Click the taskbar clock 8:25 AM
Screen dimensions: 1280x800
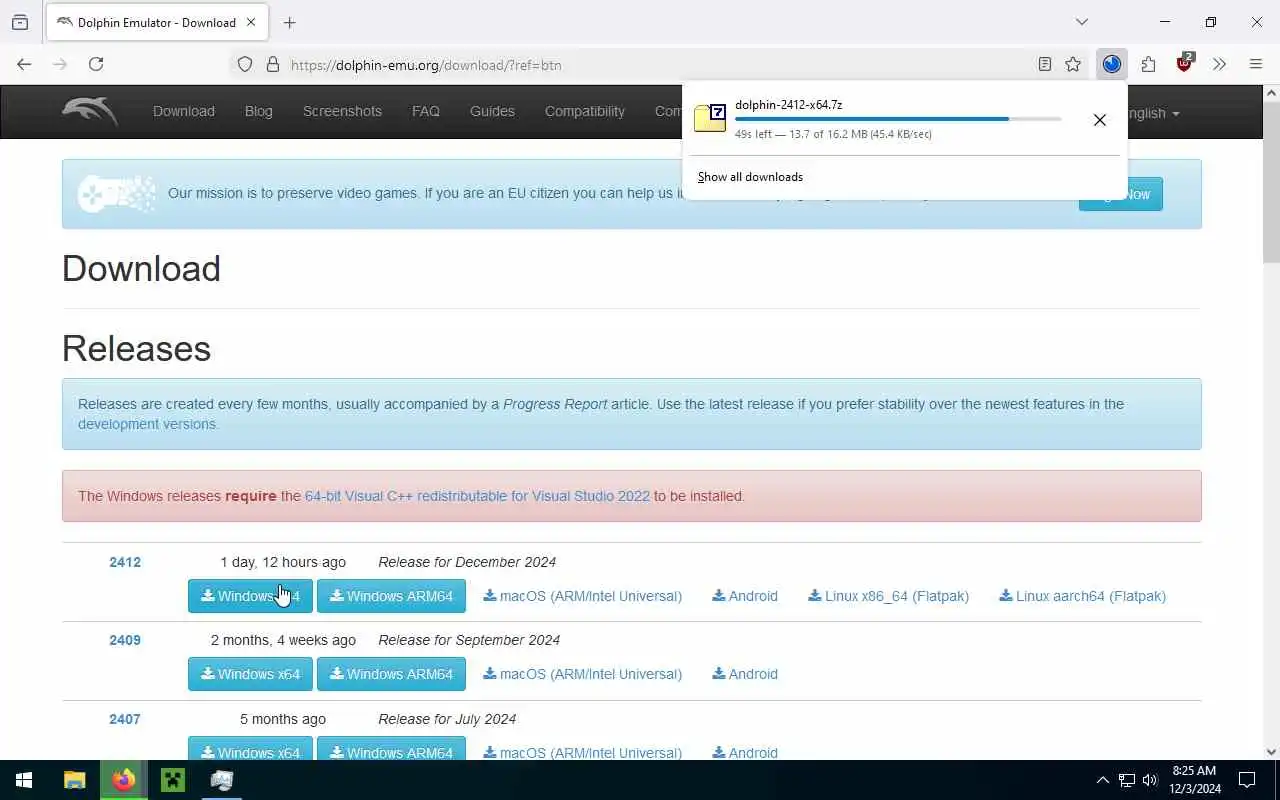(1195, 780)
